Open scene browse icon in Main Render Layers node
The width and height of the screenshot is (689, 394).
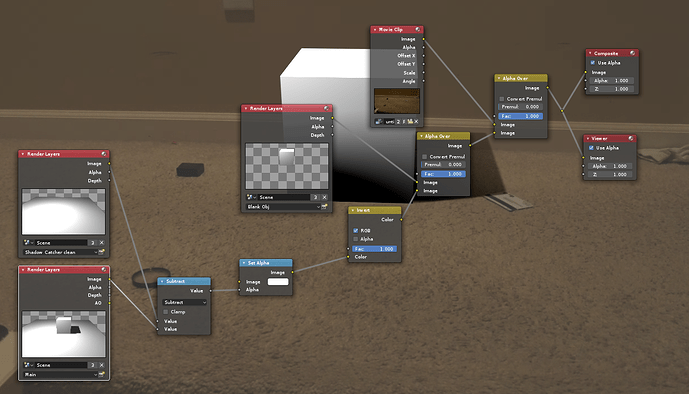[29, 365]
